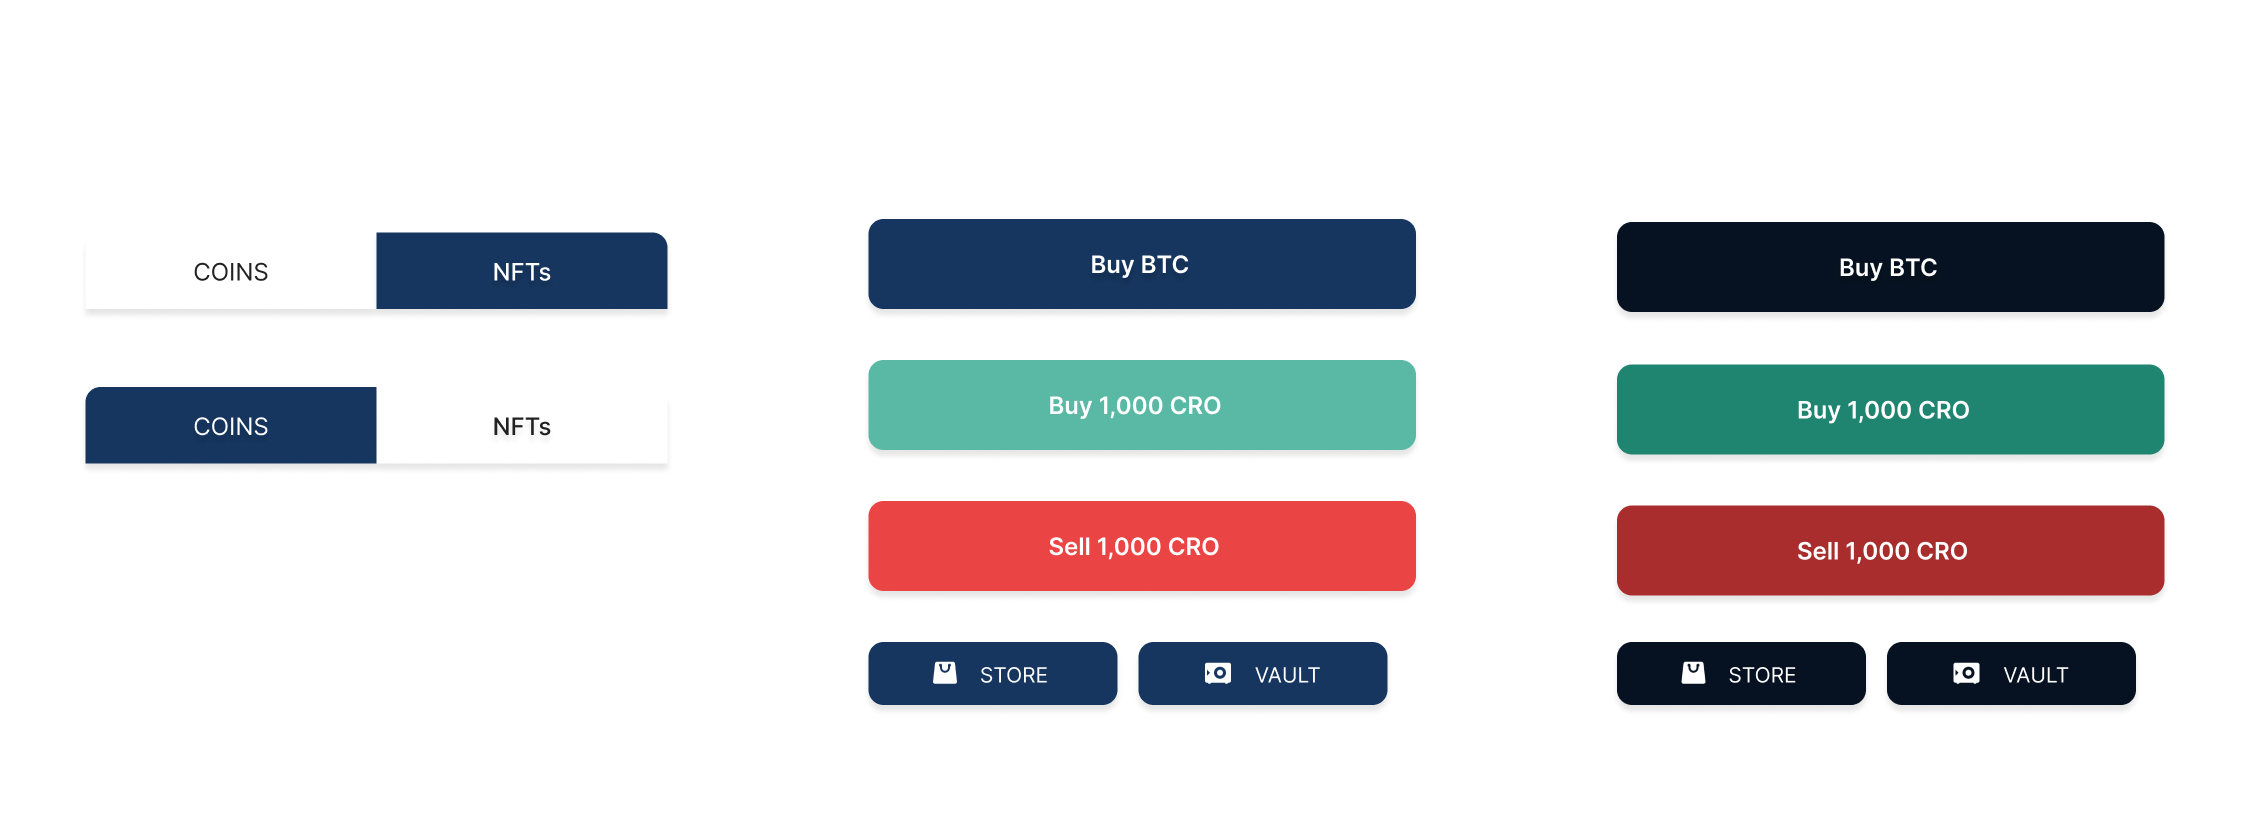Viewport: 2250px width, 832px height.
Task: Click the bright red Sell 1,000 CRO button
Action: [x=1142, y=546]
